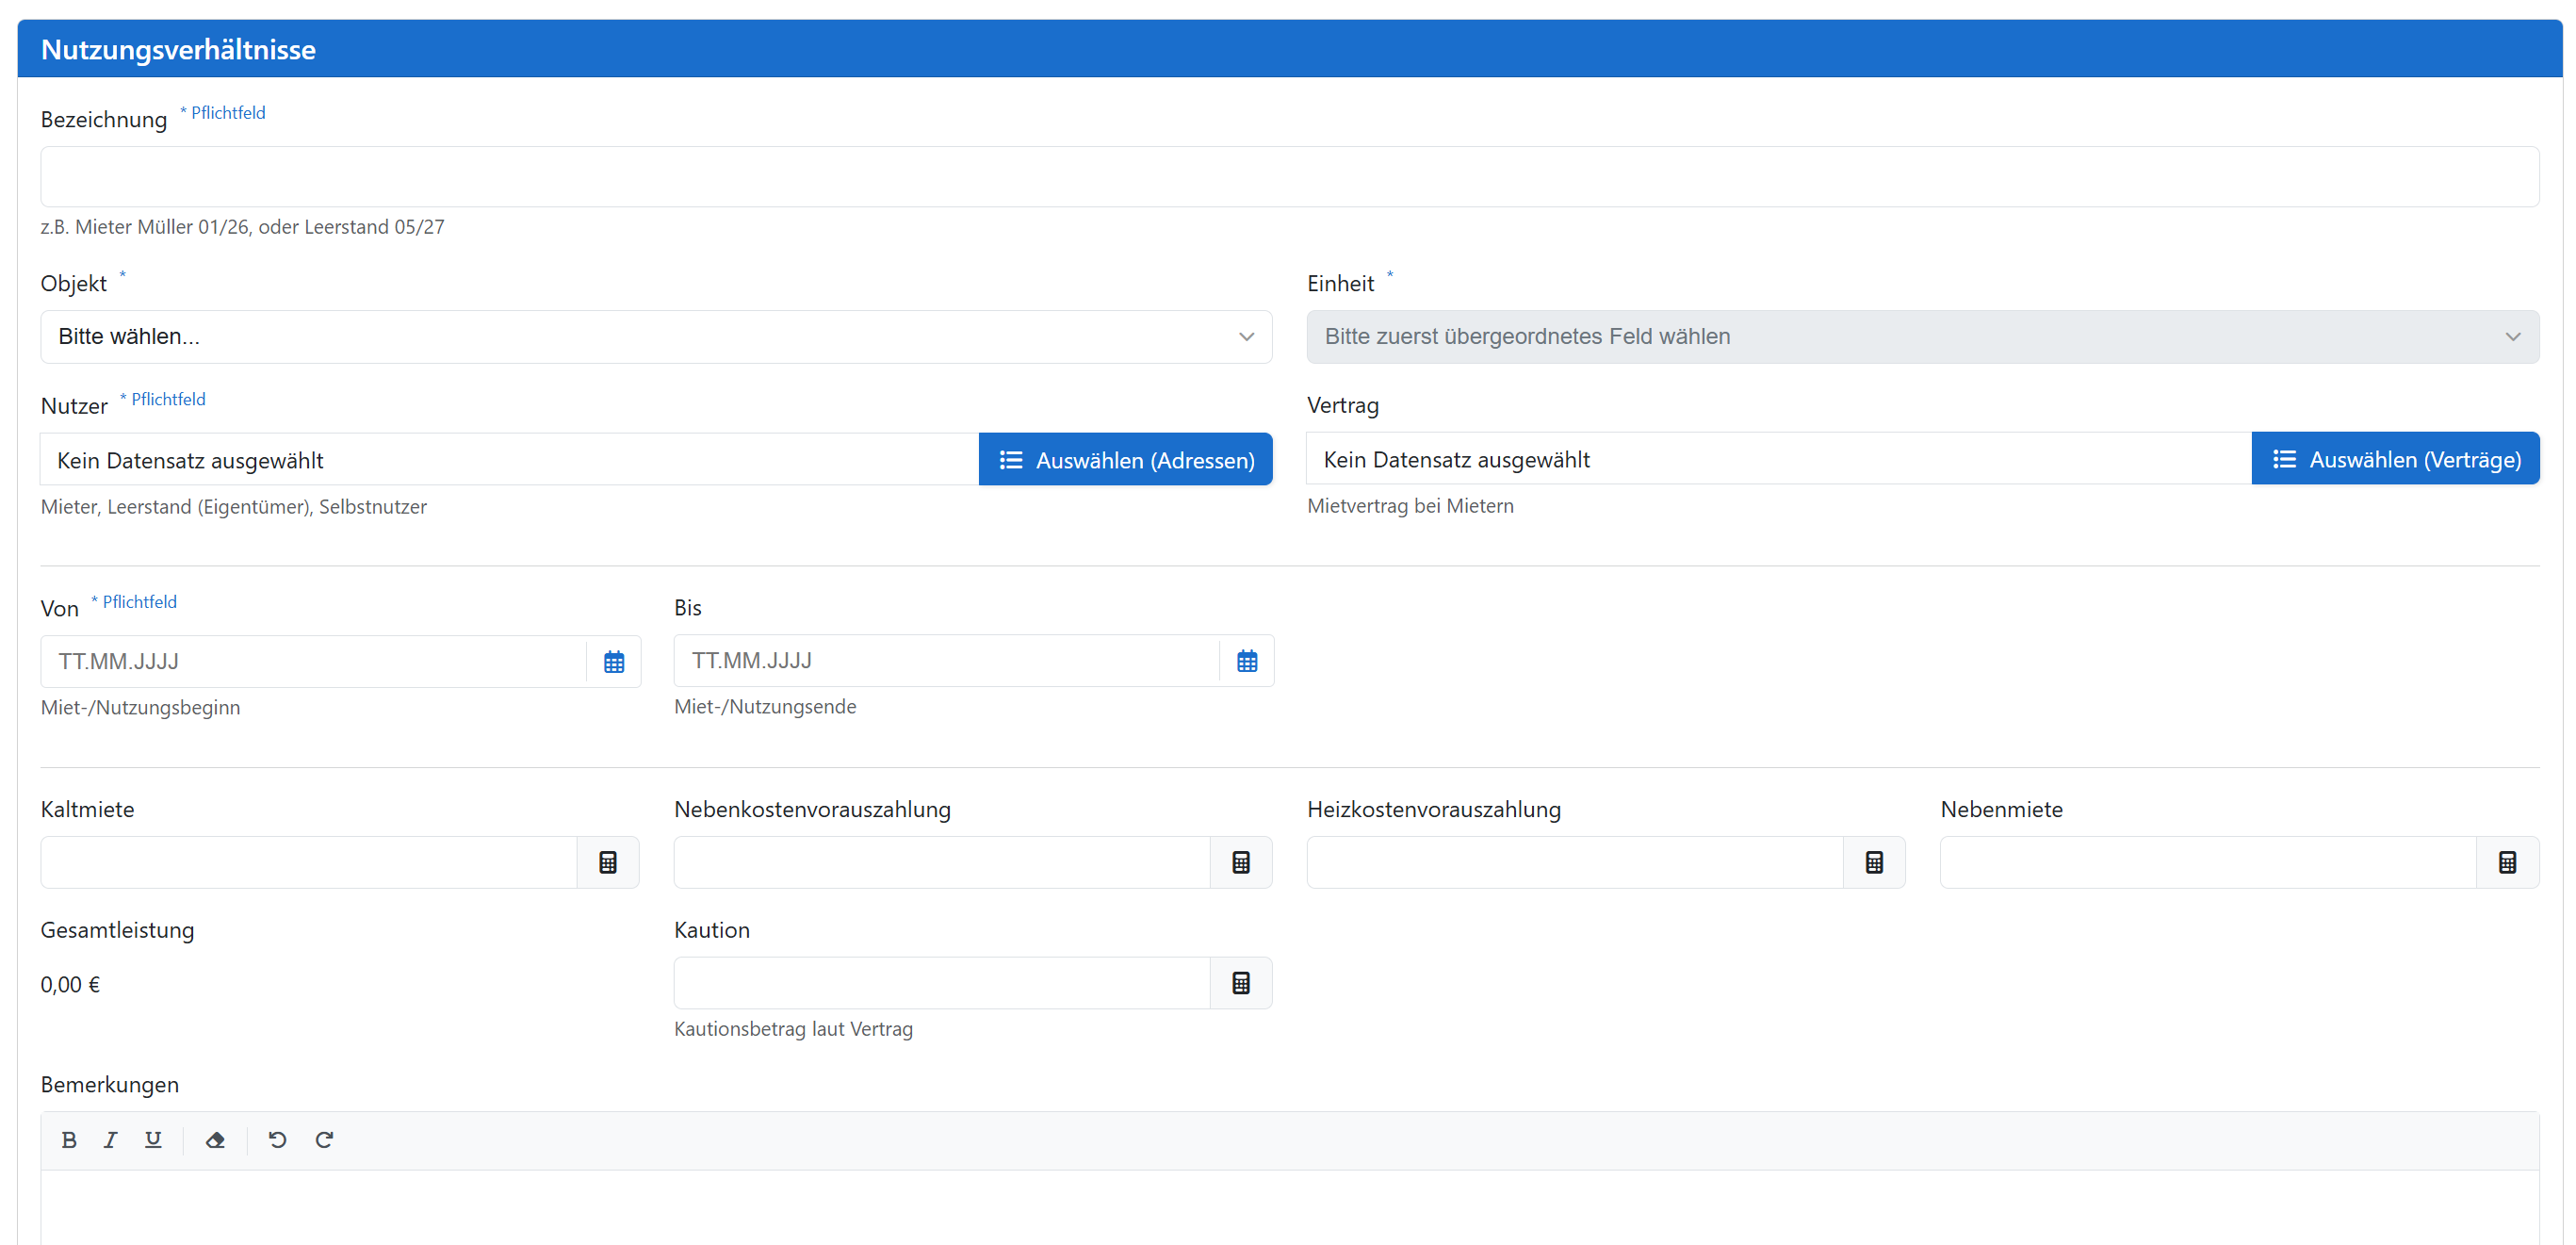The width and height of the screenshot is (2576, 1245).
Task: Open the calculator for Kaltmiete
Action: tap(607, 862)
